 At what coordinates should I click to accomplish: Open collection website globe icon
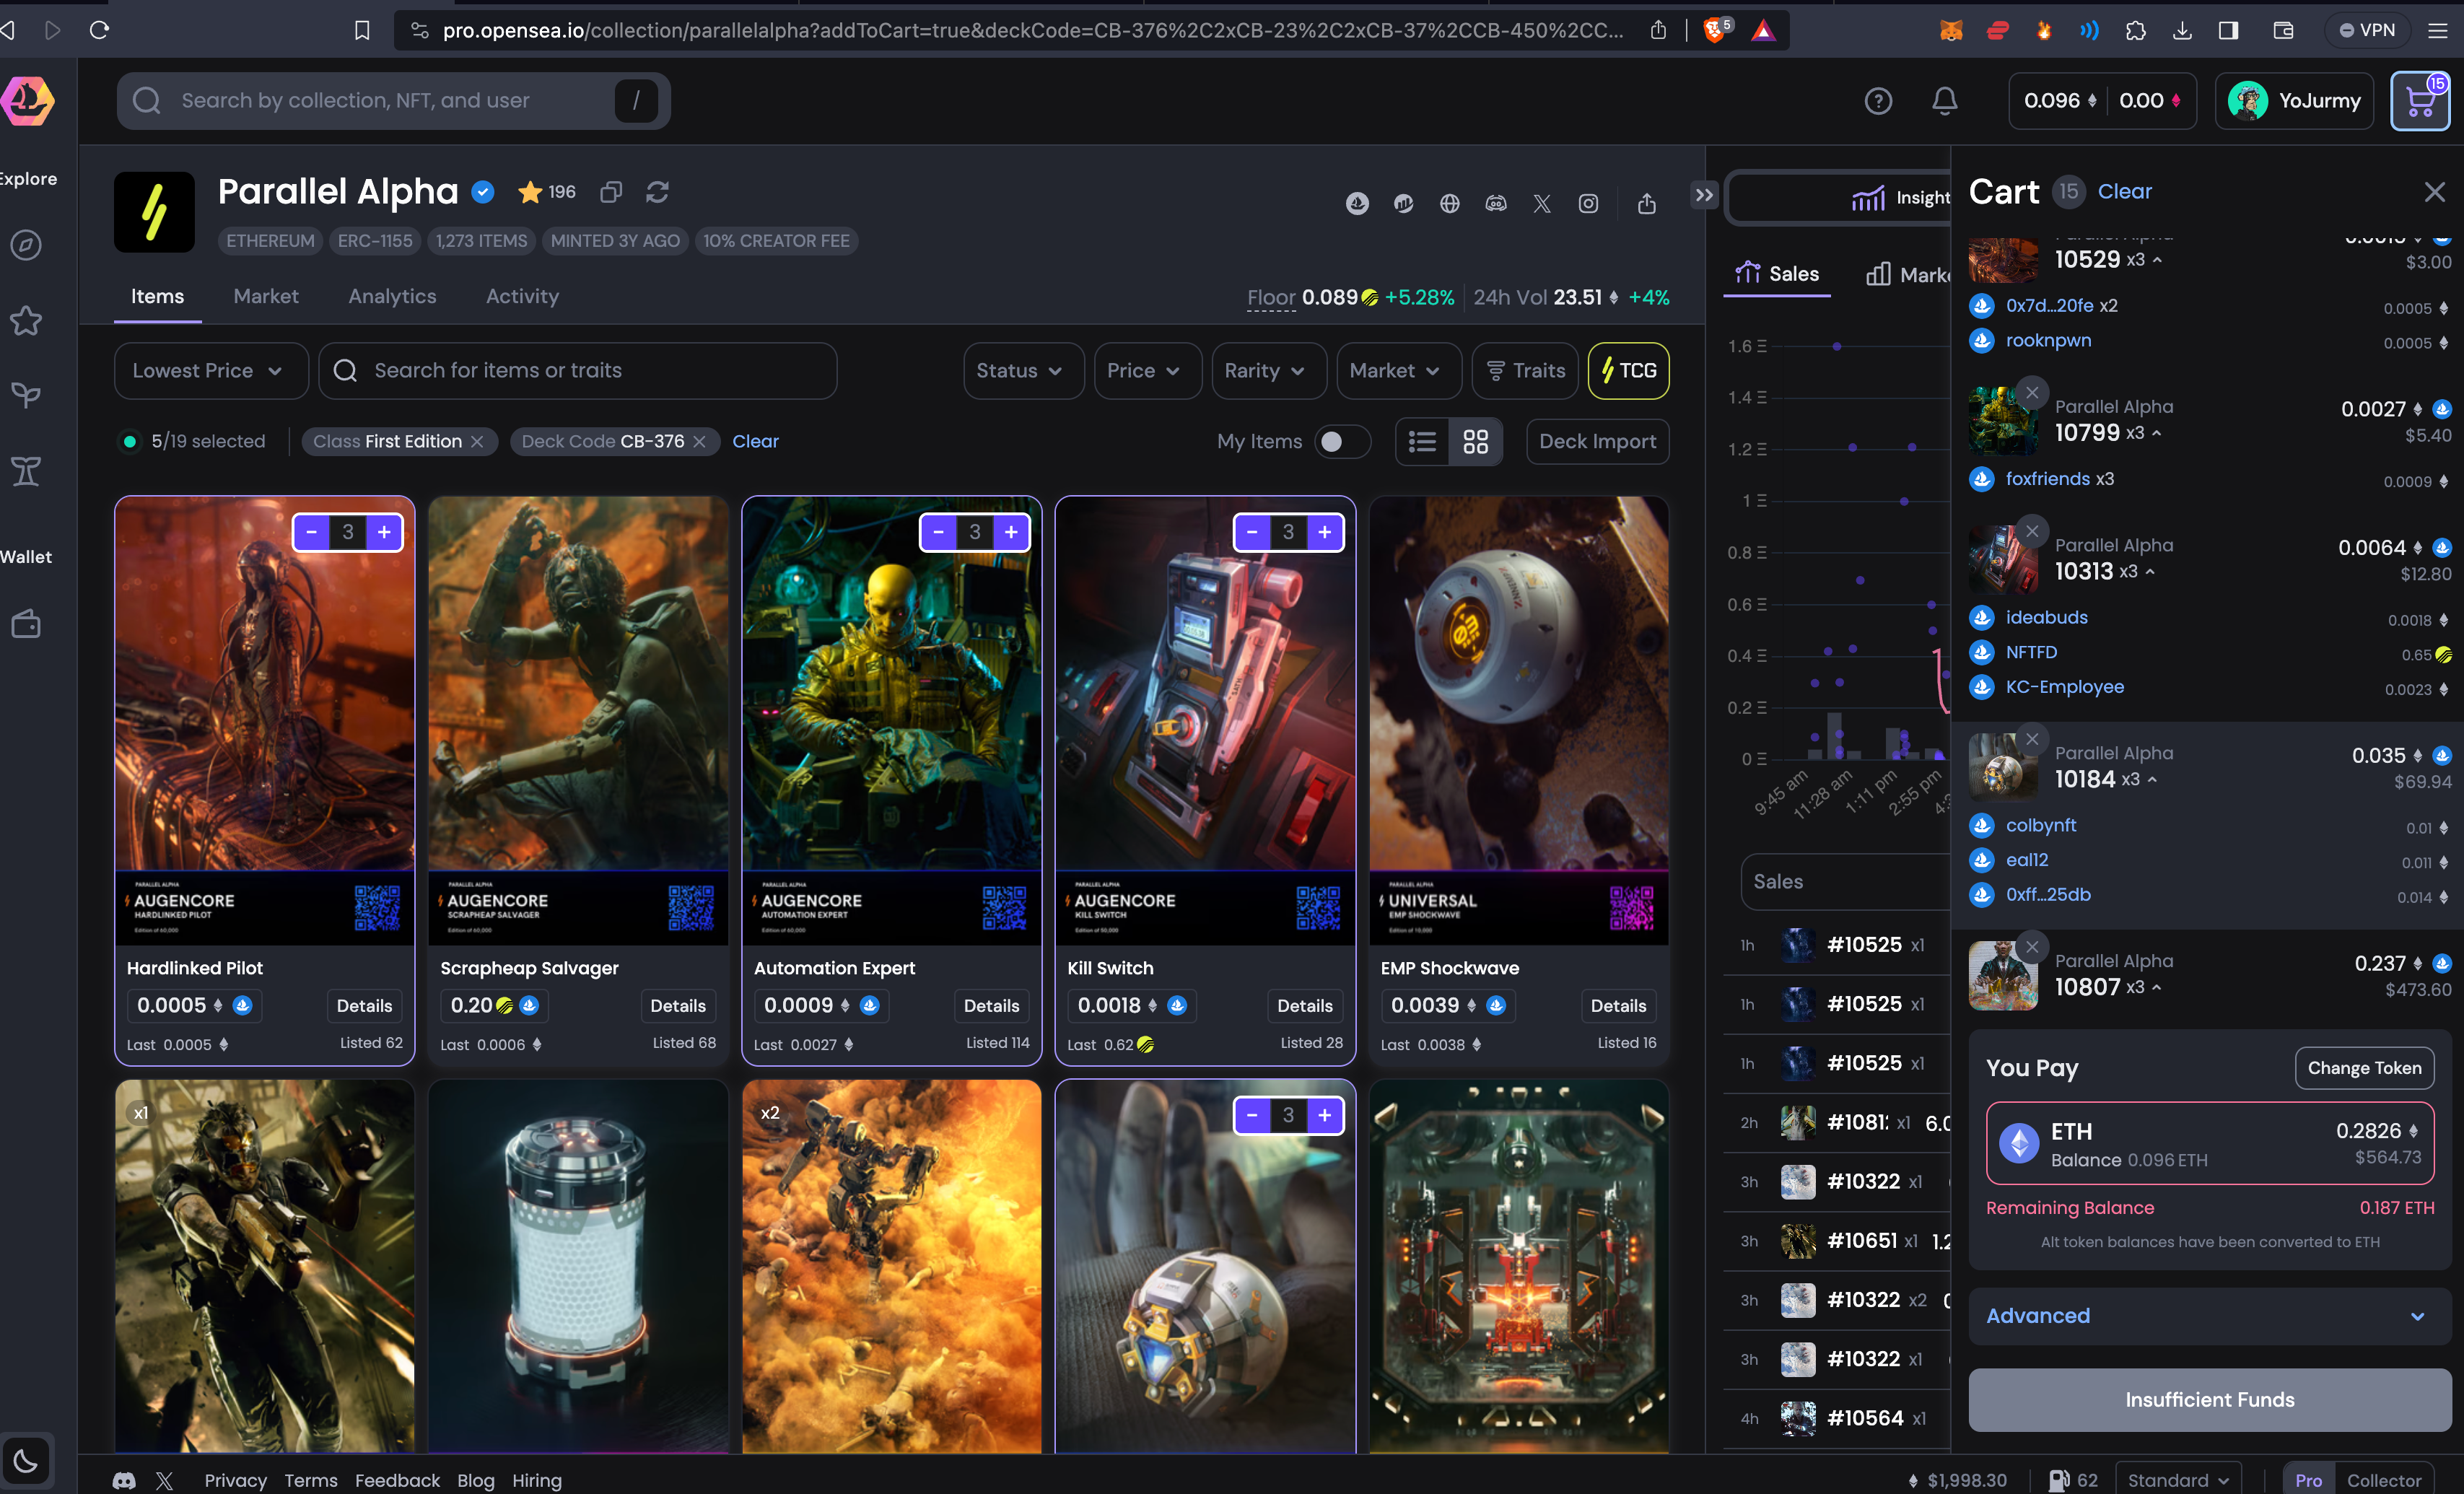[1450, 204]
